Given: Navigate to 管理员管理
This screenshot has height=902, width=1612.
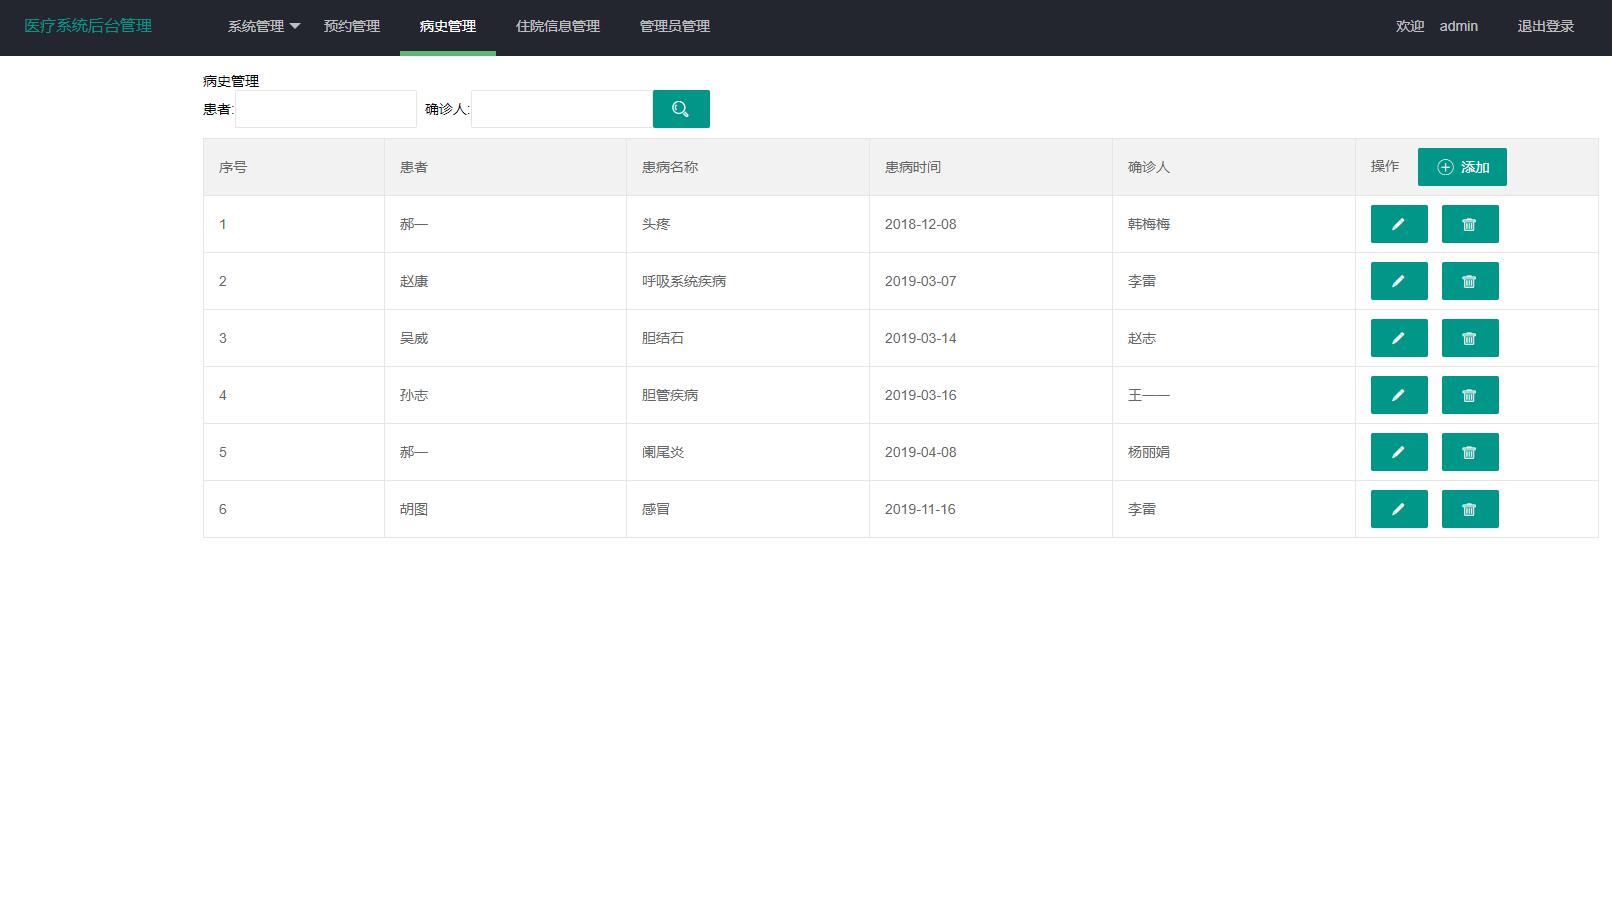Looking at the screenshot, I should (673, 27).
